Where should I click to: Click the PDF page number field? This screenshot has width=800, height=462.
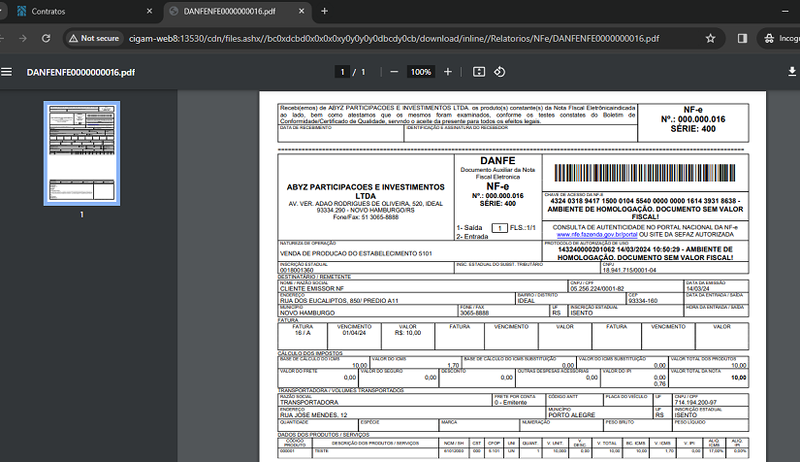pos(342,72)
